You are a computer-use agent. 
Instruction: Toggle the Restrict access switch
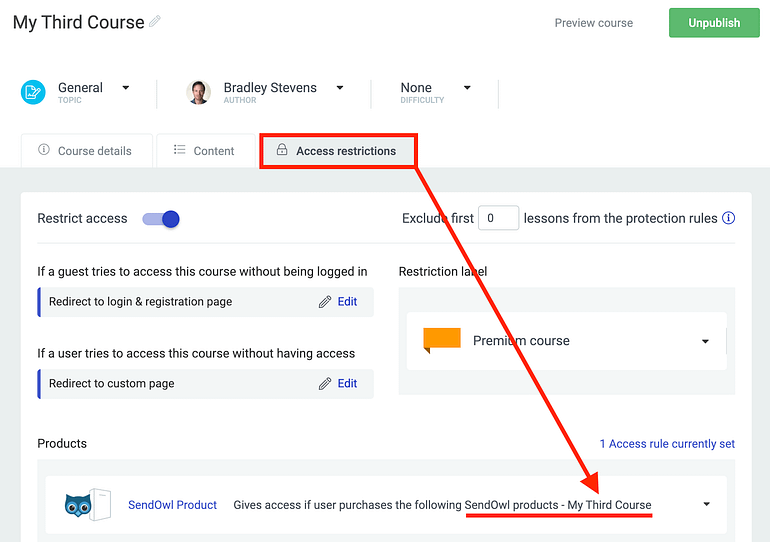tap(161, 219)
